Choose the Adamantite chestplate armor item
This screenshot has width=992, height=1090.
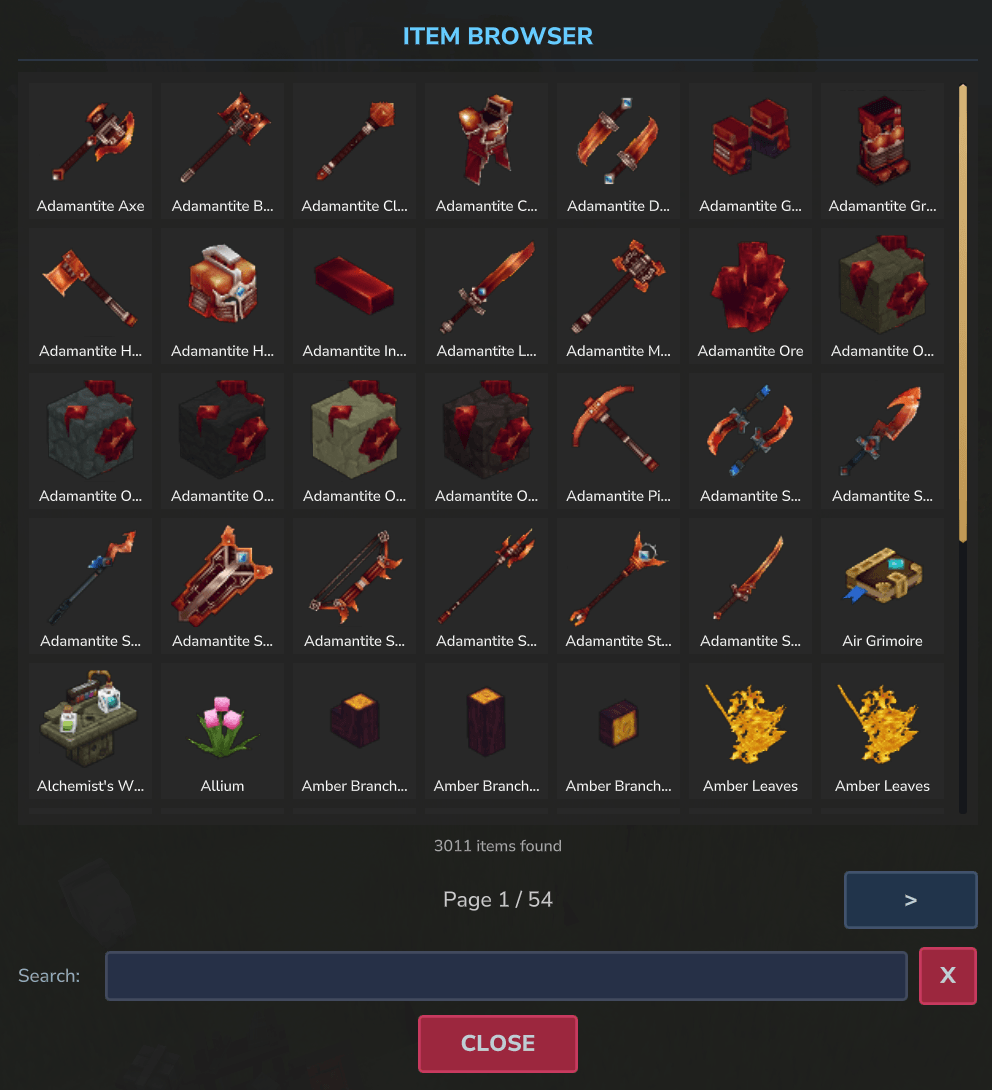(x=487, y=151)
